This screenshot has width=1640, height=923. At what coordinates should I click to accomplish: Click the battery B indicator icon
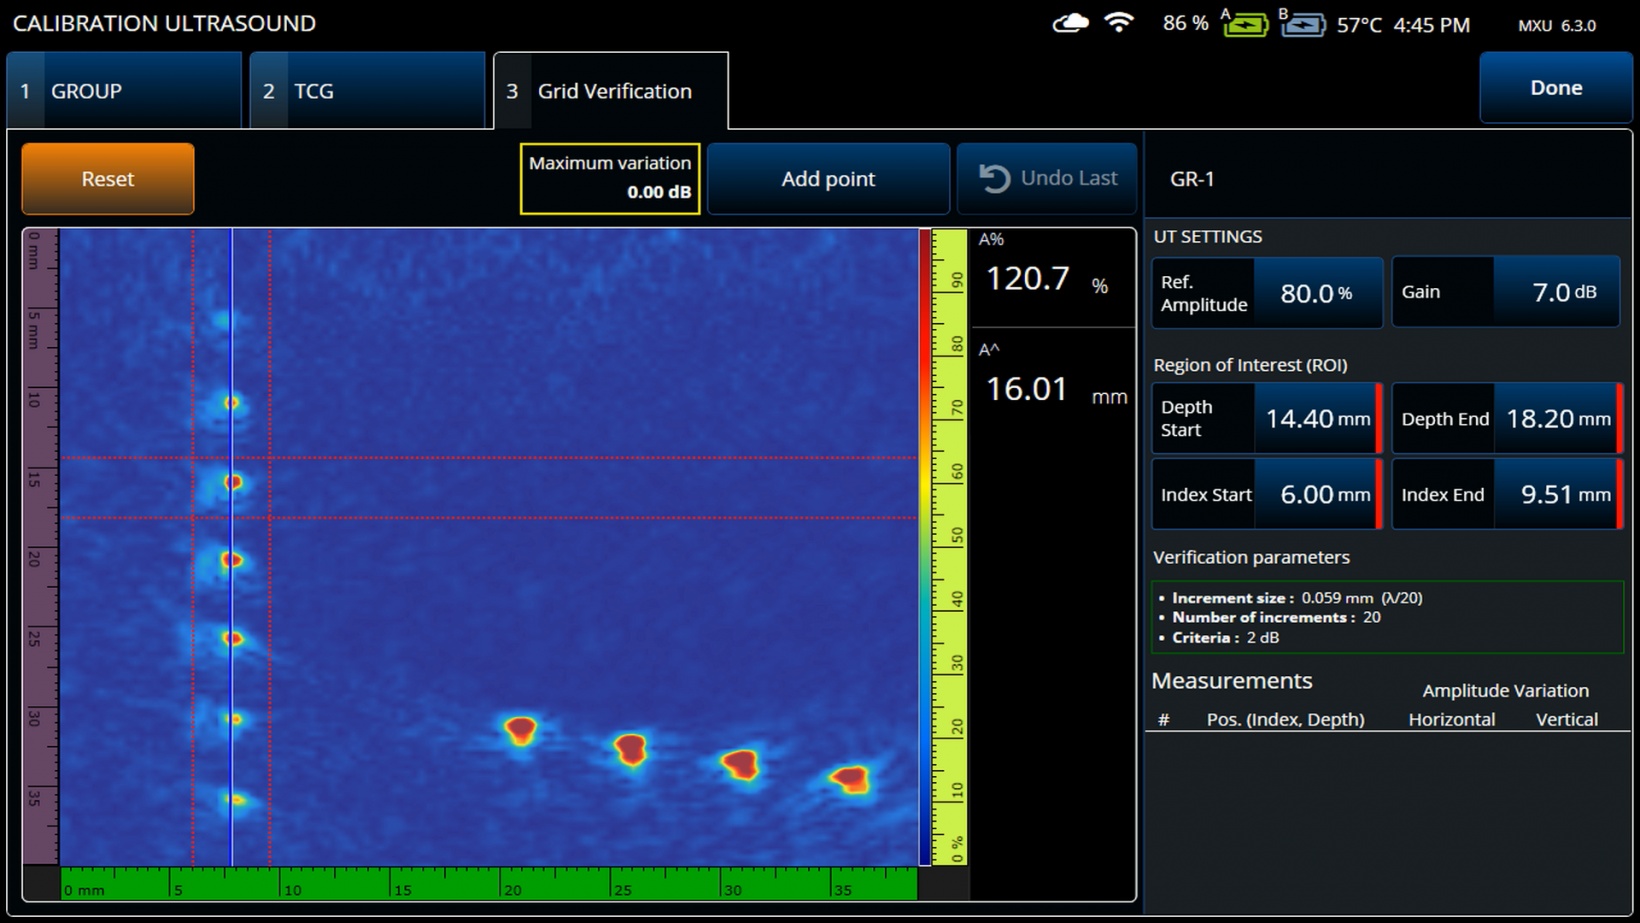click(1303, 24)
